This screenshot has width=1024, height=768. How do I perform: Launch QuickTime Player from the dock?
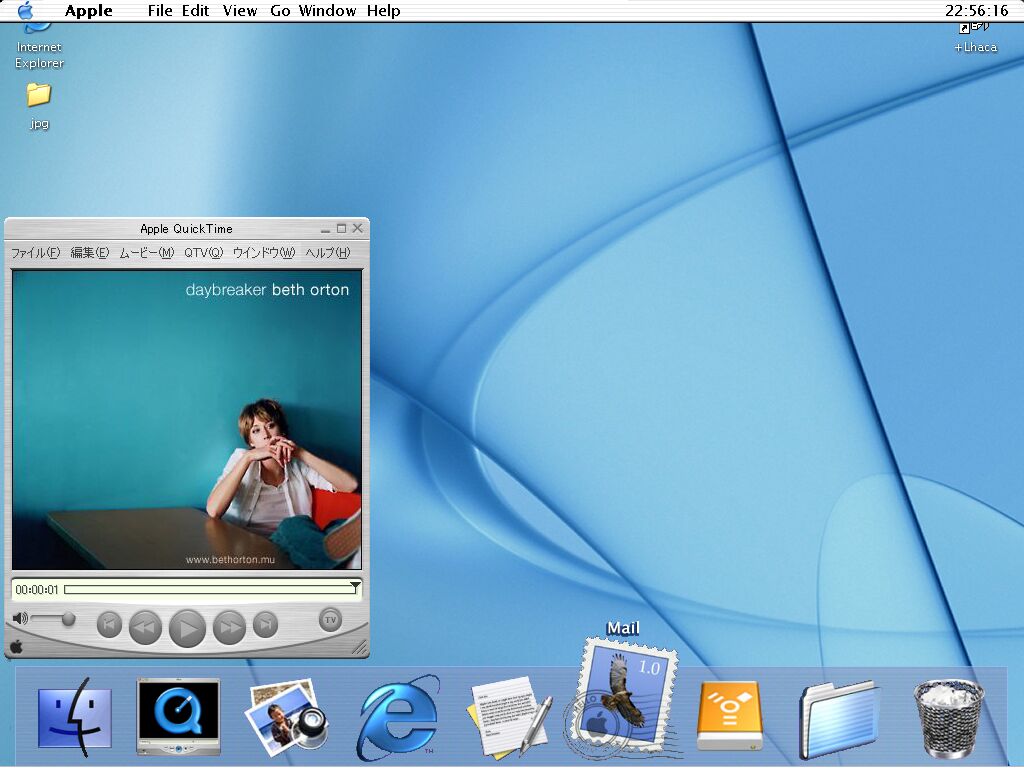tap(178, 716)
